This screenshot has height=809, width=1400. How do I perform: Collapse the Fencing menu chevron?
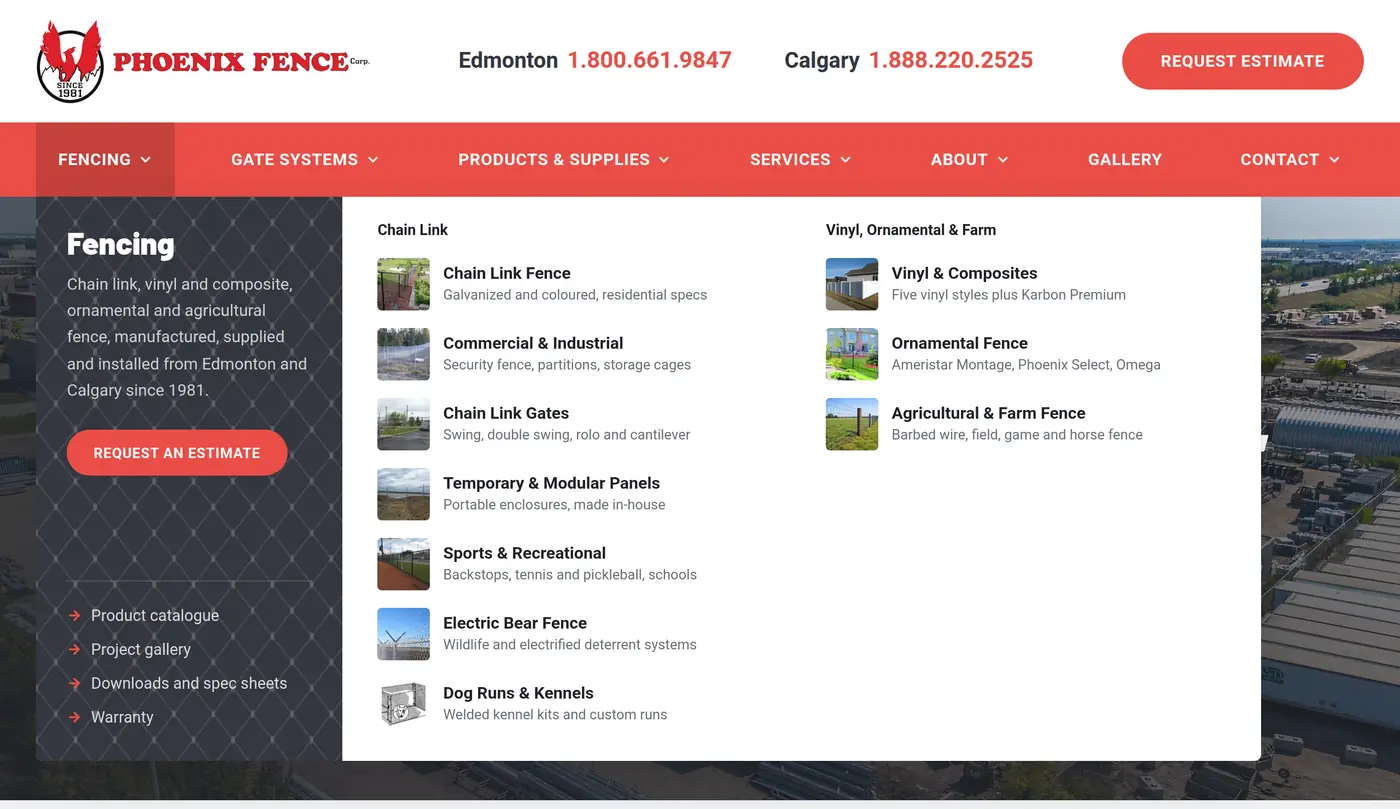tap(146, 160)
